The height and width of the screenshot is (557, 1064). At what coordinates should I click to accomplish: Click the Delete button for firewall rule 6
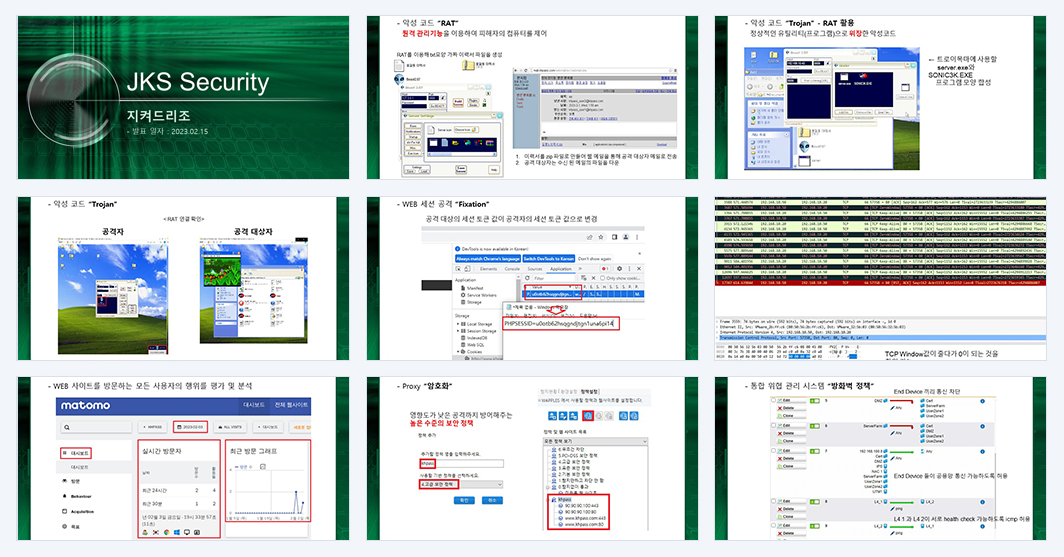791,433
